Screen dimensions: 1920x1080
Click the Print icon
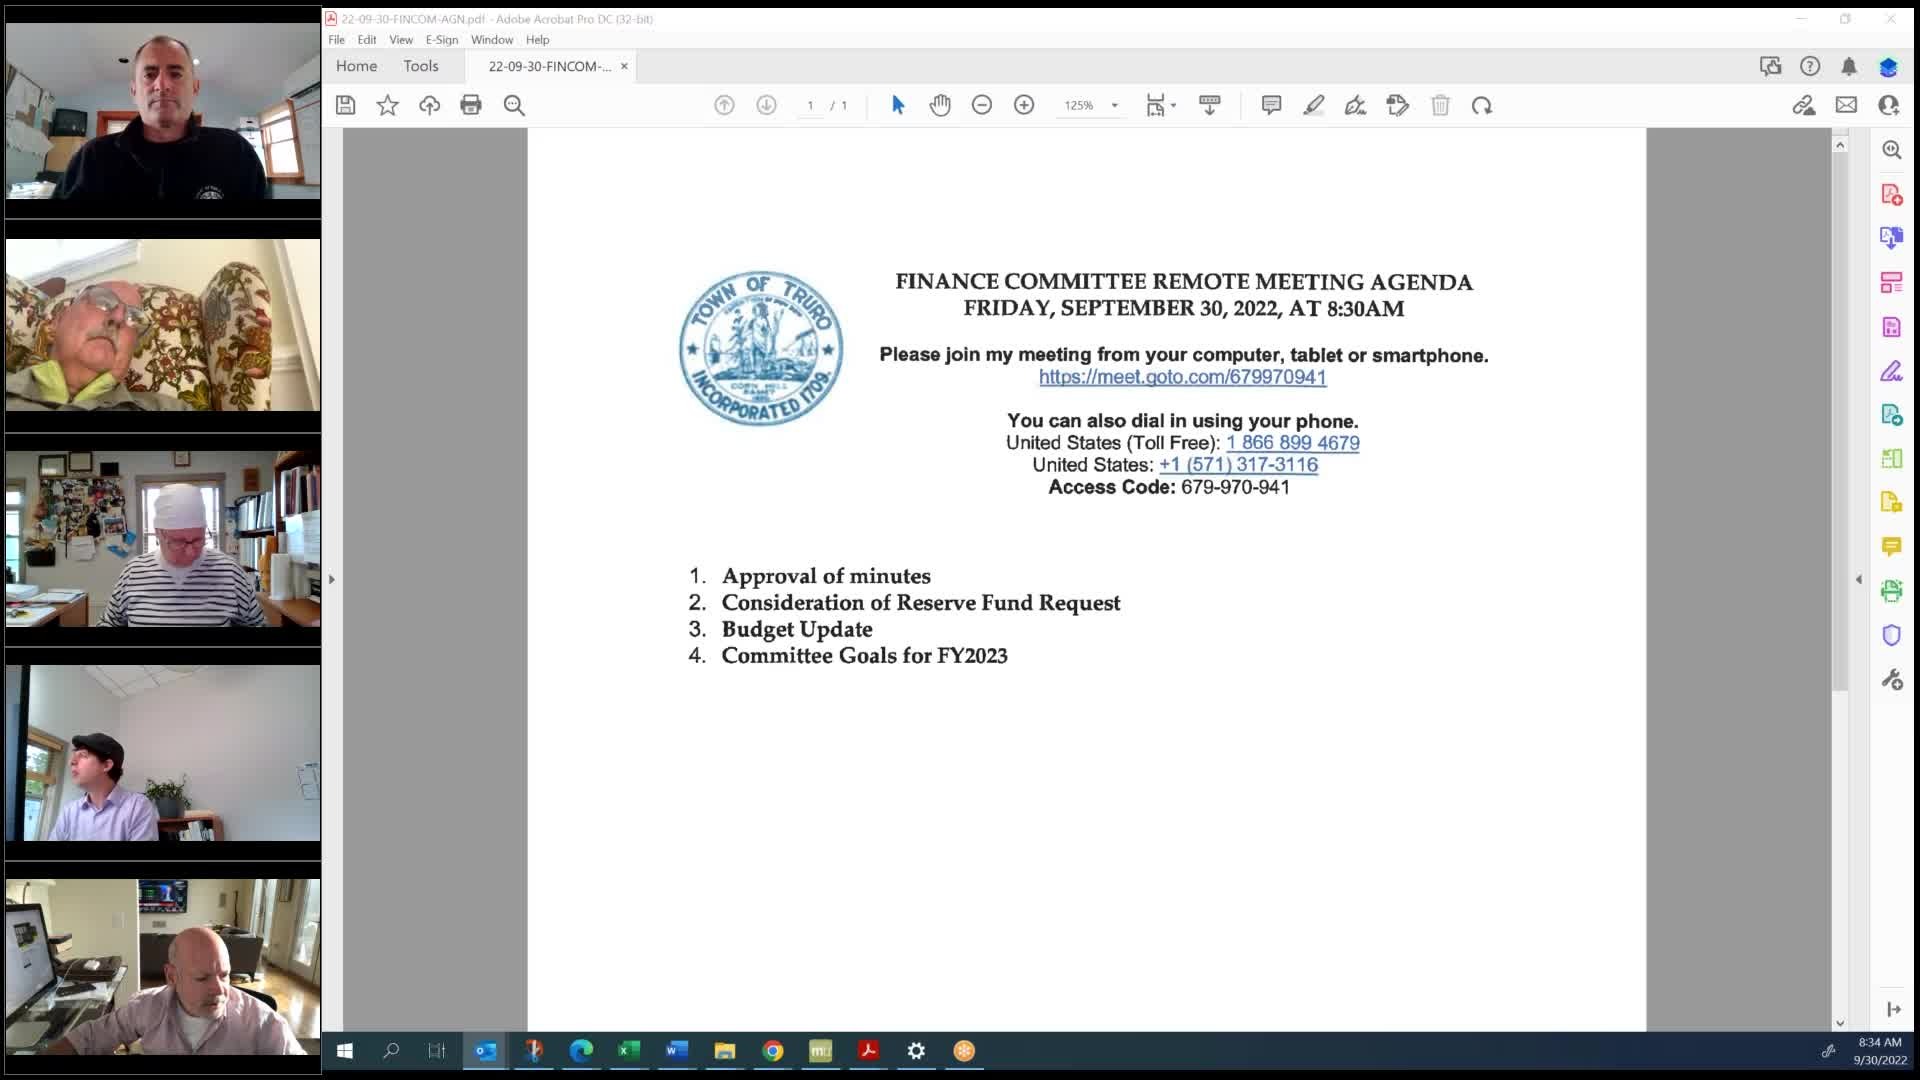click(471, 105)
